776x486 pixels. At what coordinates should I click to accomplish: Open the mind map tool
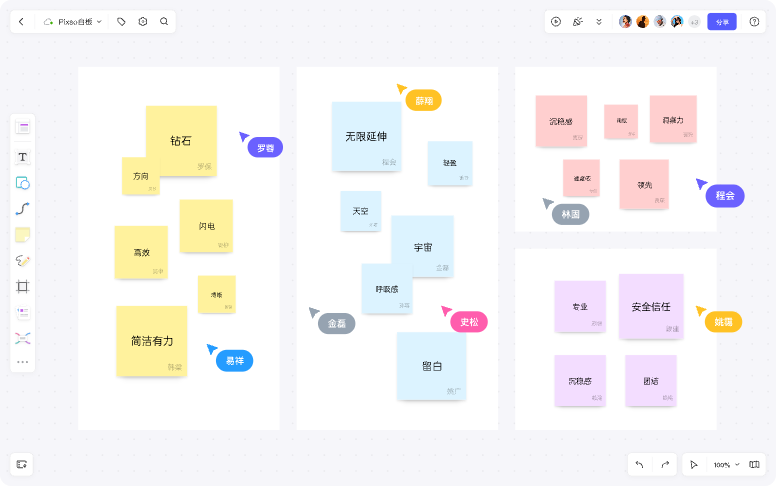click(x=23, y=338)
